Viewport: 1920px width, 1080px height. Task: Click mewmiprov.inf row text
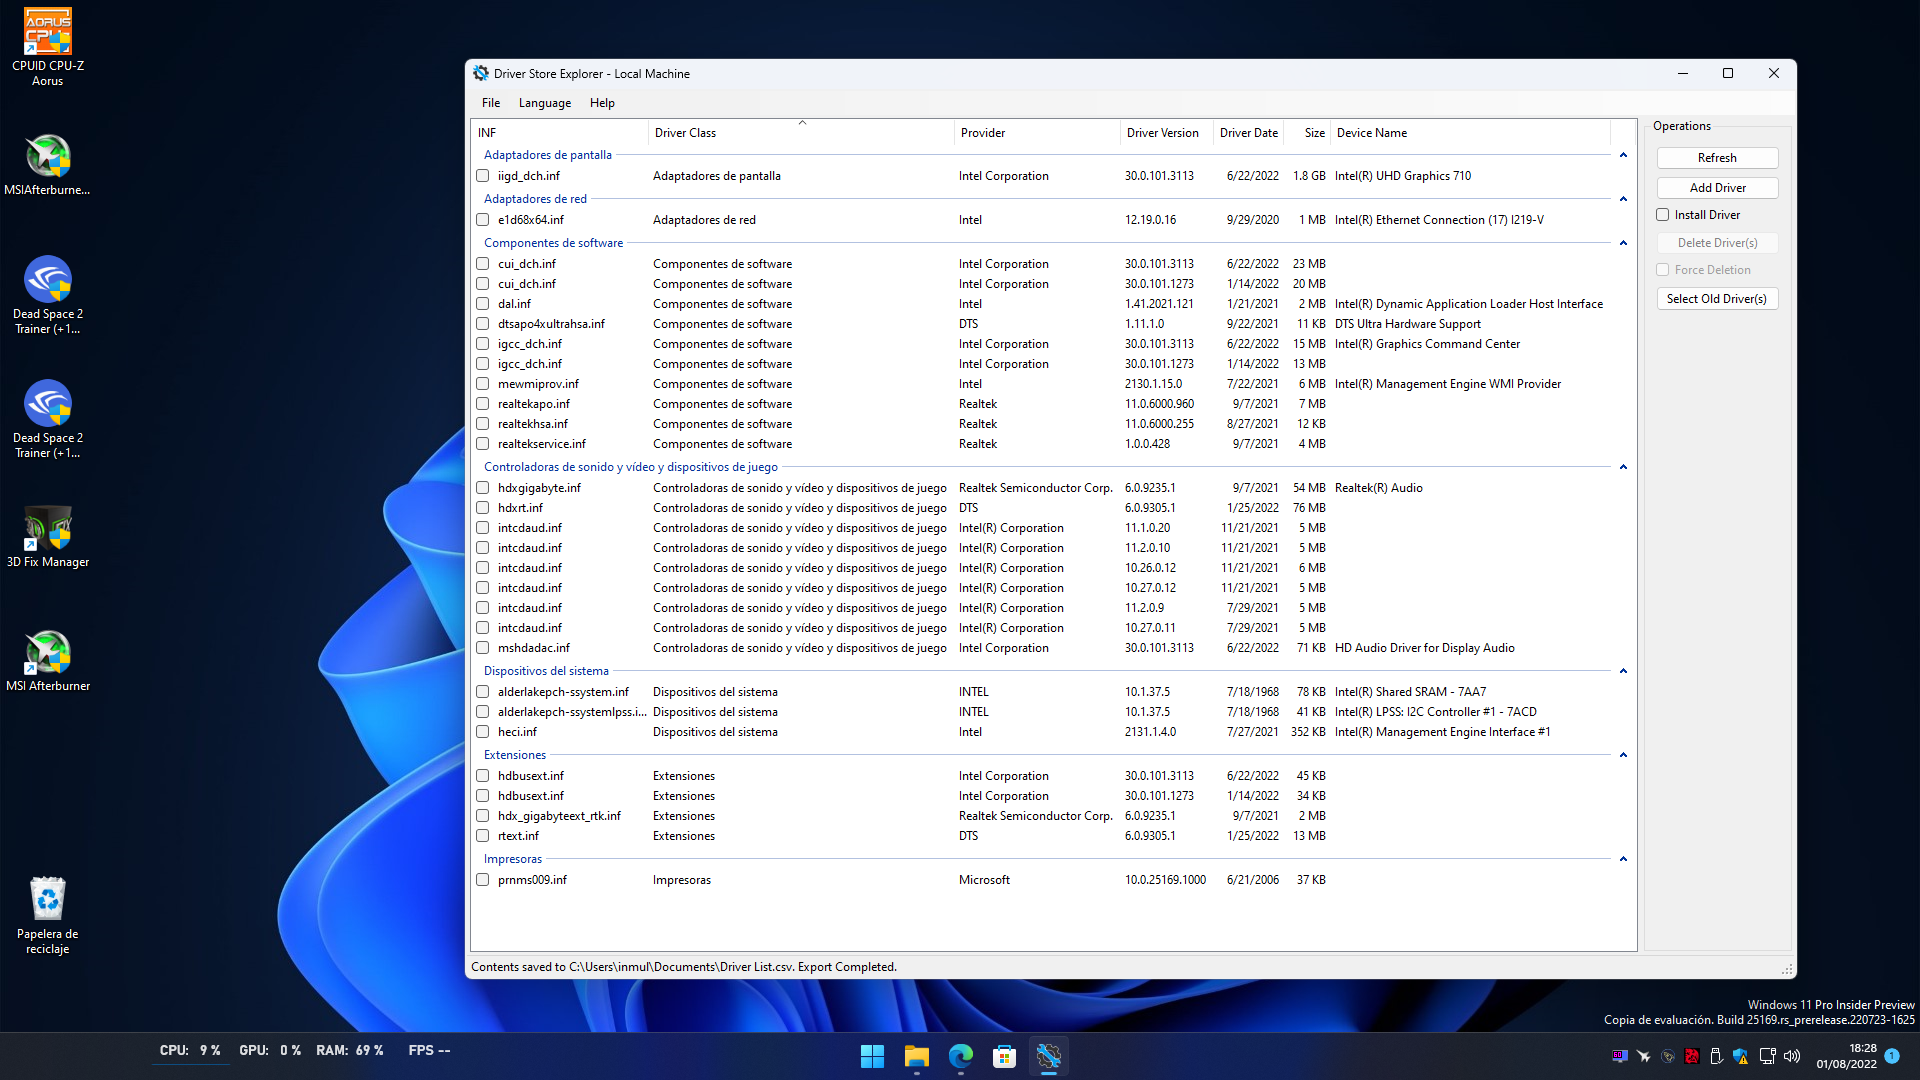[538, 384]
